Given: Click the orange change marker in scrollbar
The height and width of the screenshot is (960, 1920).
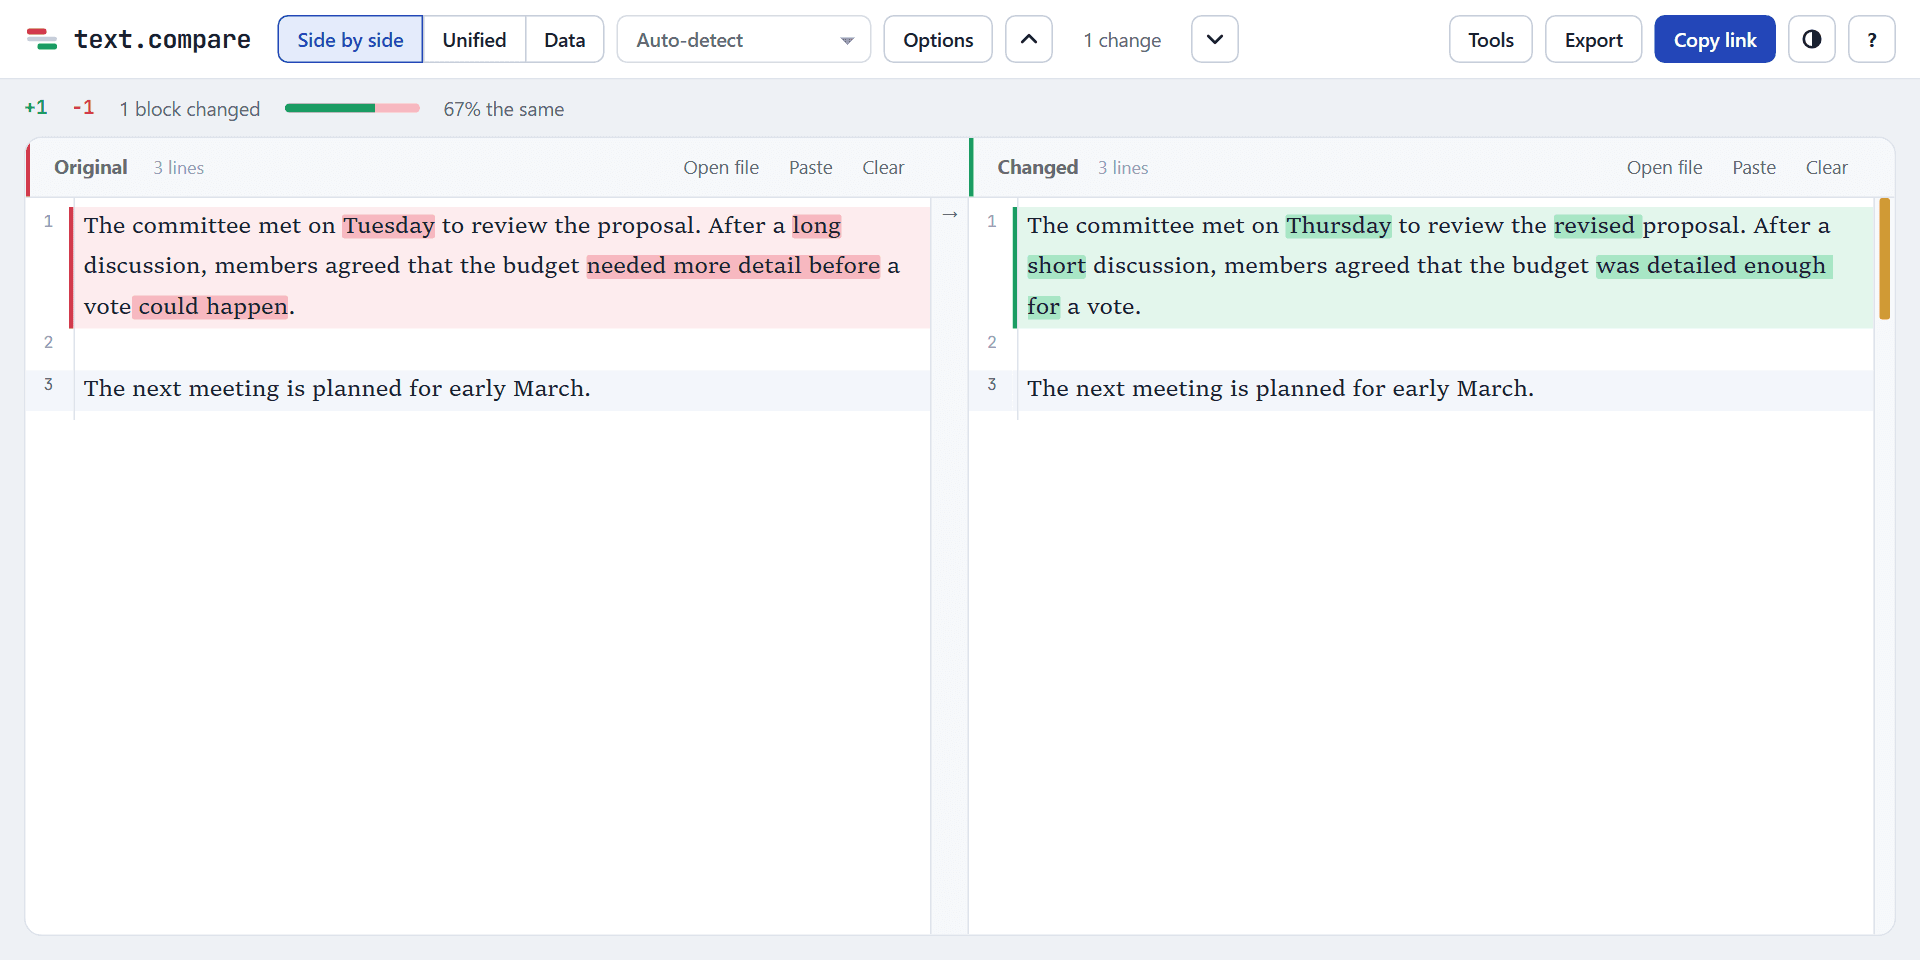Looking at the screenshot, I should tap(1884, 258).
